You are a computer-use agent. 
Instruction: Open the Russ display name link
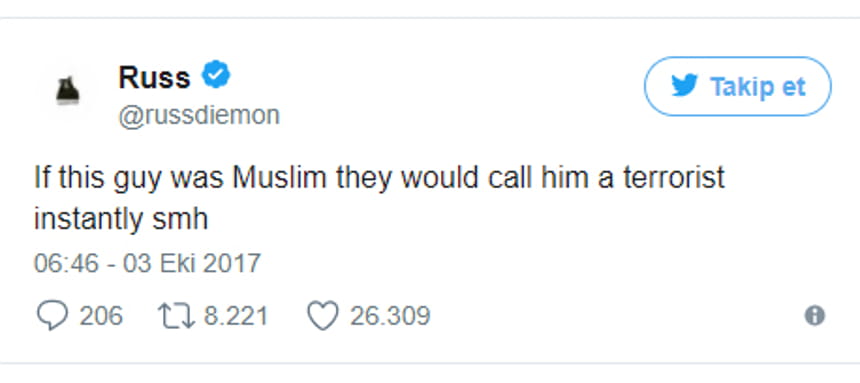coord(154,77)
